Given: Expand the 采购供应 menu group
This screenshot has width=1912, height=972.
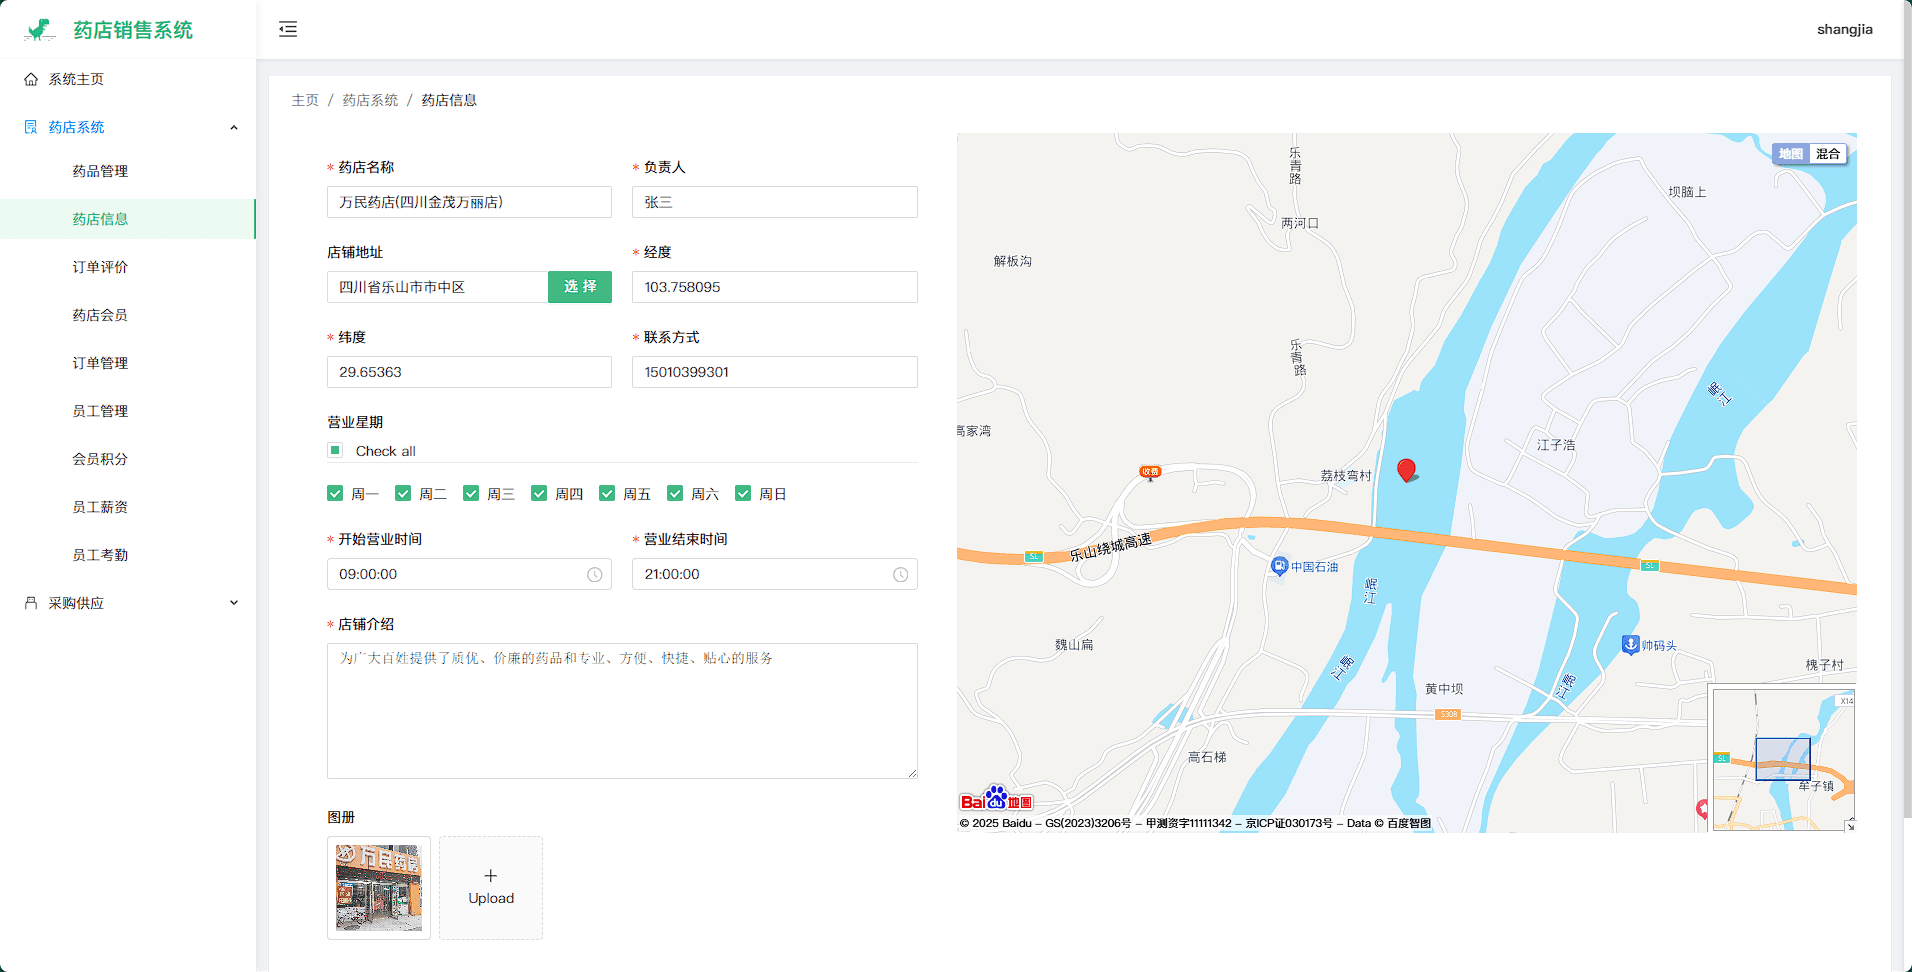Looking at the screenshot, I should tap(234, 603).
